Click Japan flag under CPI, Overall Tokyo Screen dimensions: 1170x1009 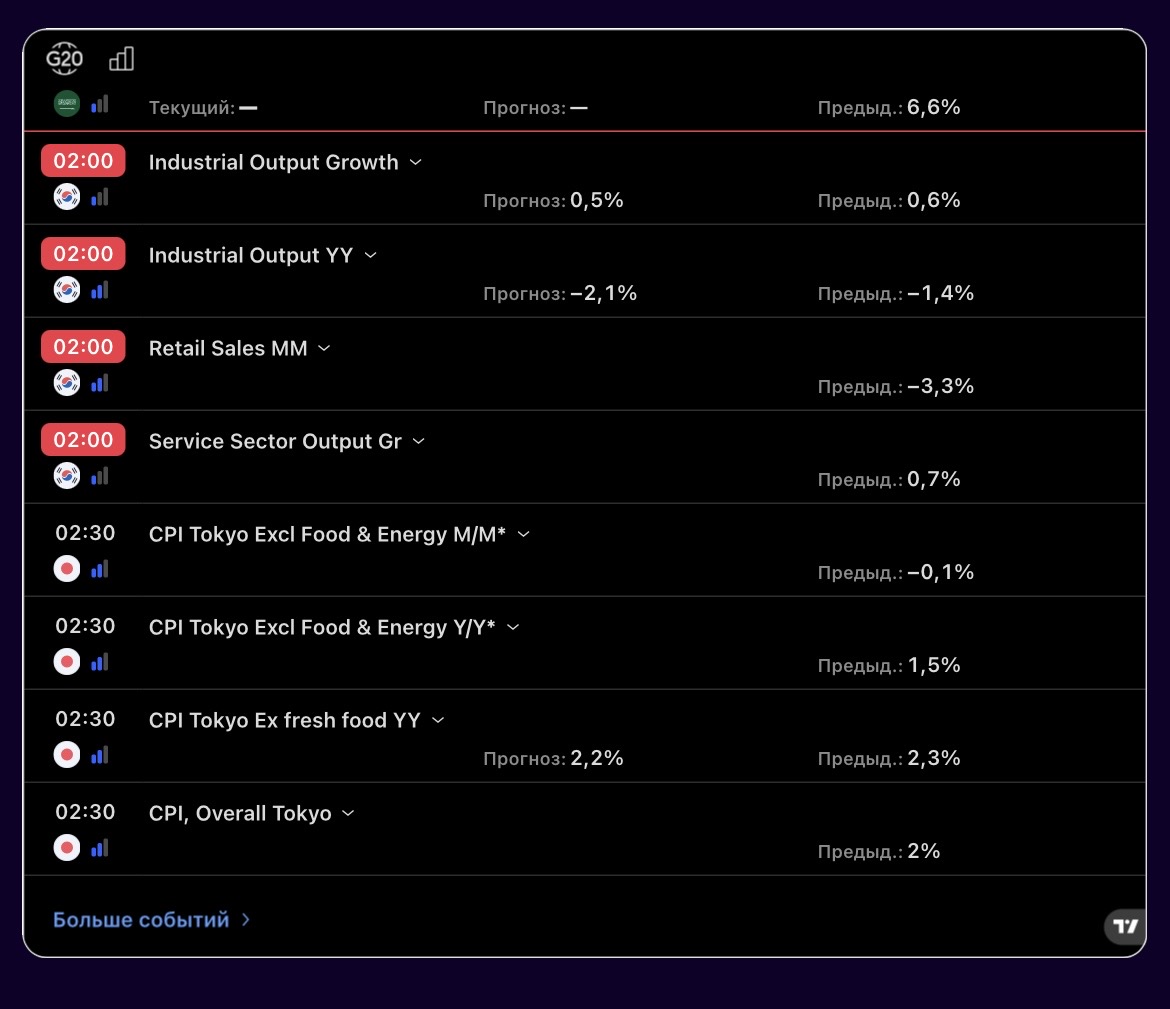[67, 848]
